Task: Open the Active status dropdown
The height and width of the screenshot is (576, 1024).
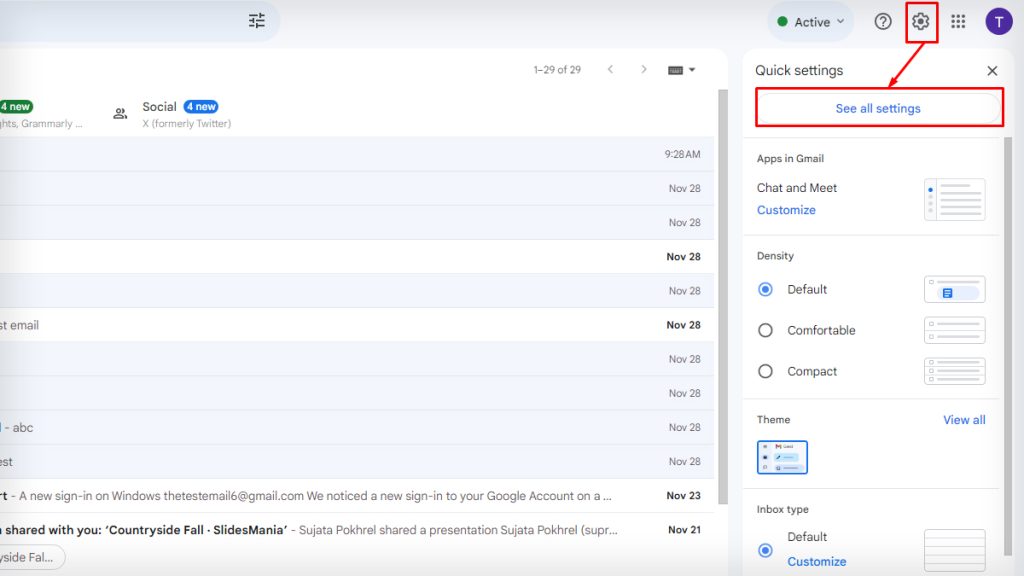Action: click(810, 21)
